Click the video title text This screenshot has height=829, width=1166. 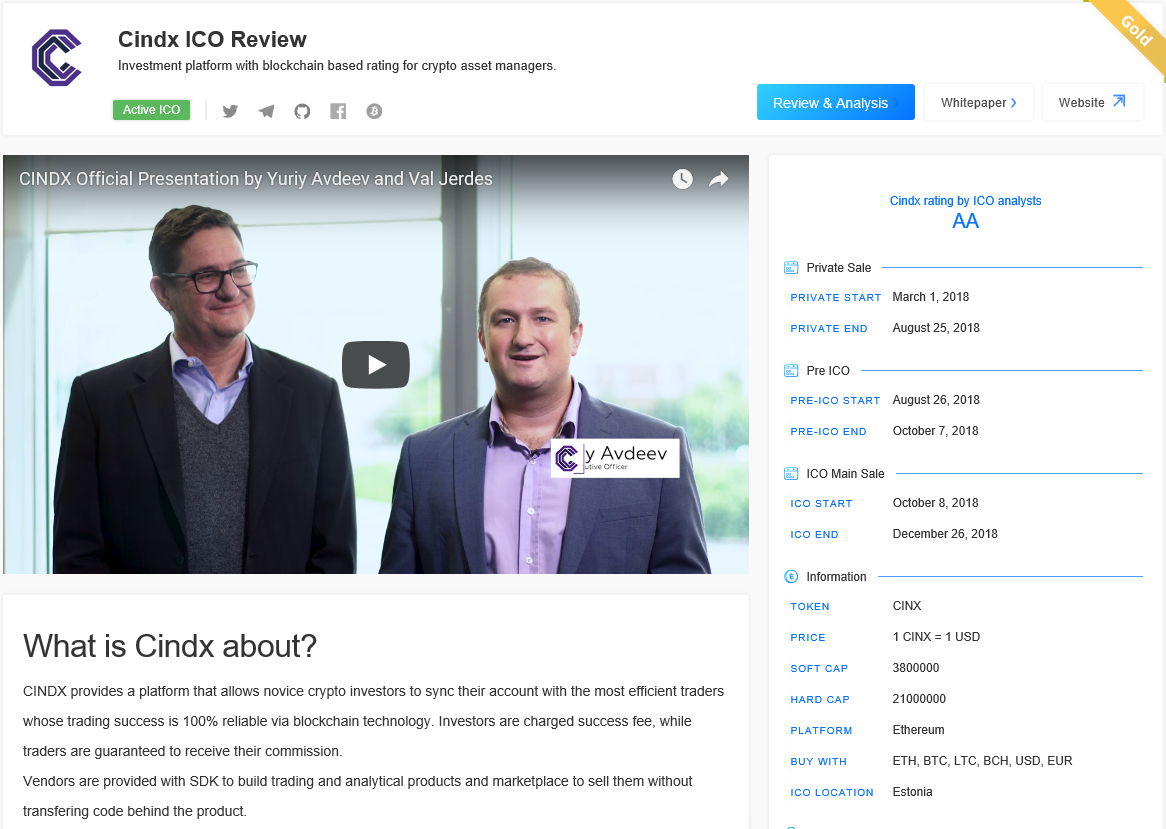(x=256, y=178)
